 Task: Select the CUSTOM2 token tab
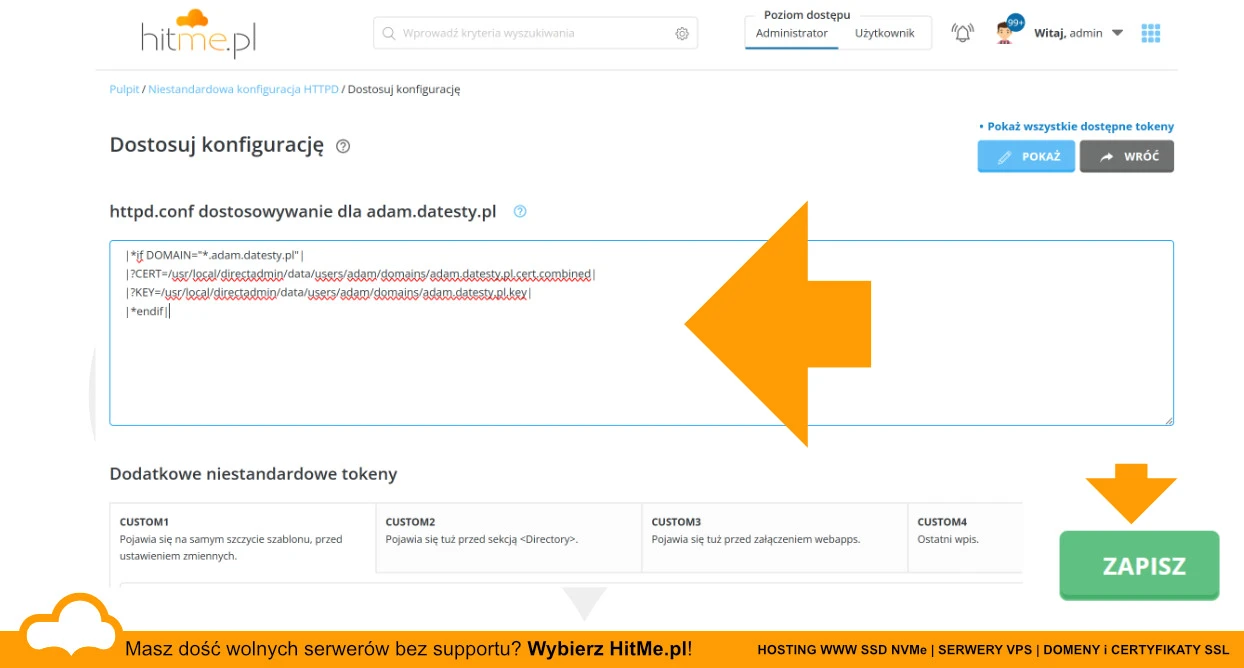tap(509, 538)
